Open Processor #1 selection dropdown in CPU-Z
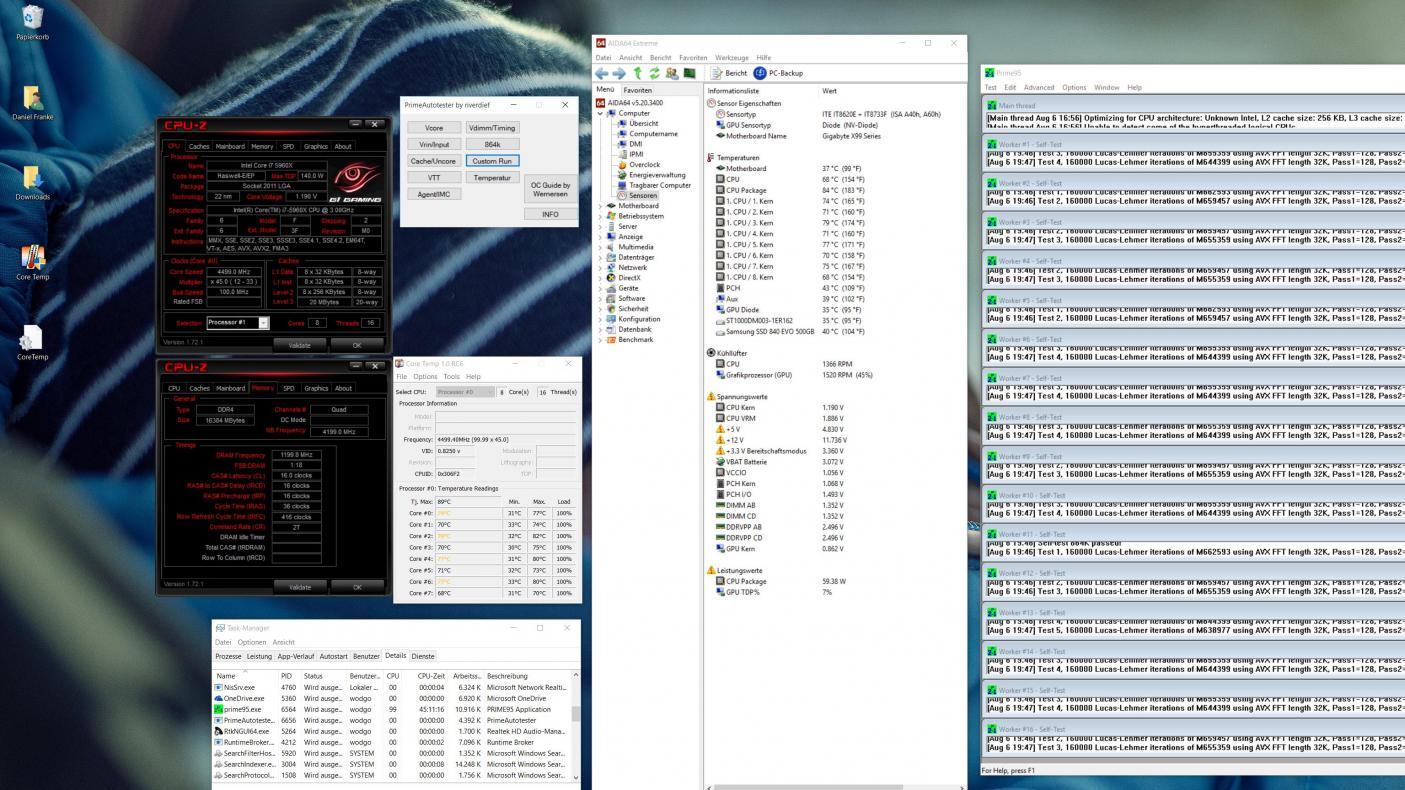This screenshot has width=1405, height=790. point(238,323)
